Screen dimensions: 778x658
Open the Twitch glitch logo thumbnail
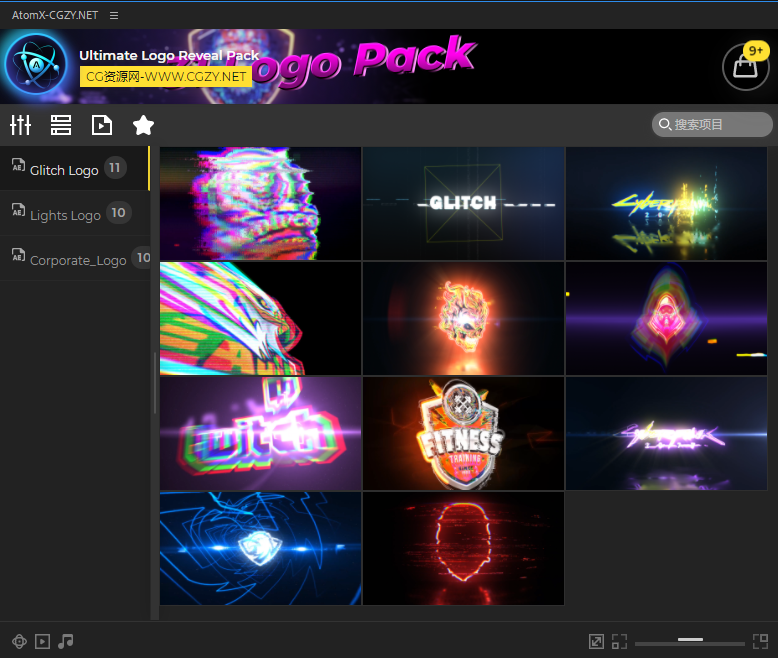(x=260, y=434)
